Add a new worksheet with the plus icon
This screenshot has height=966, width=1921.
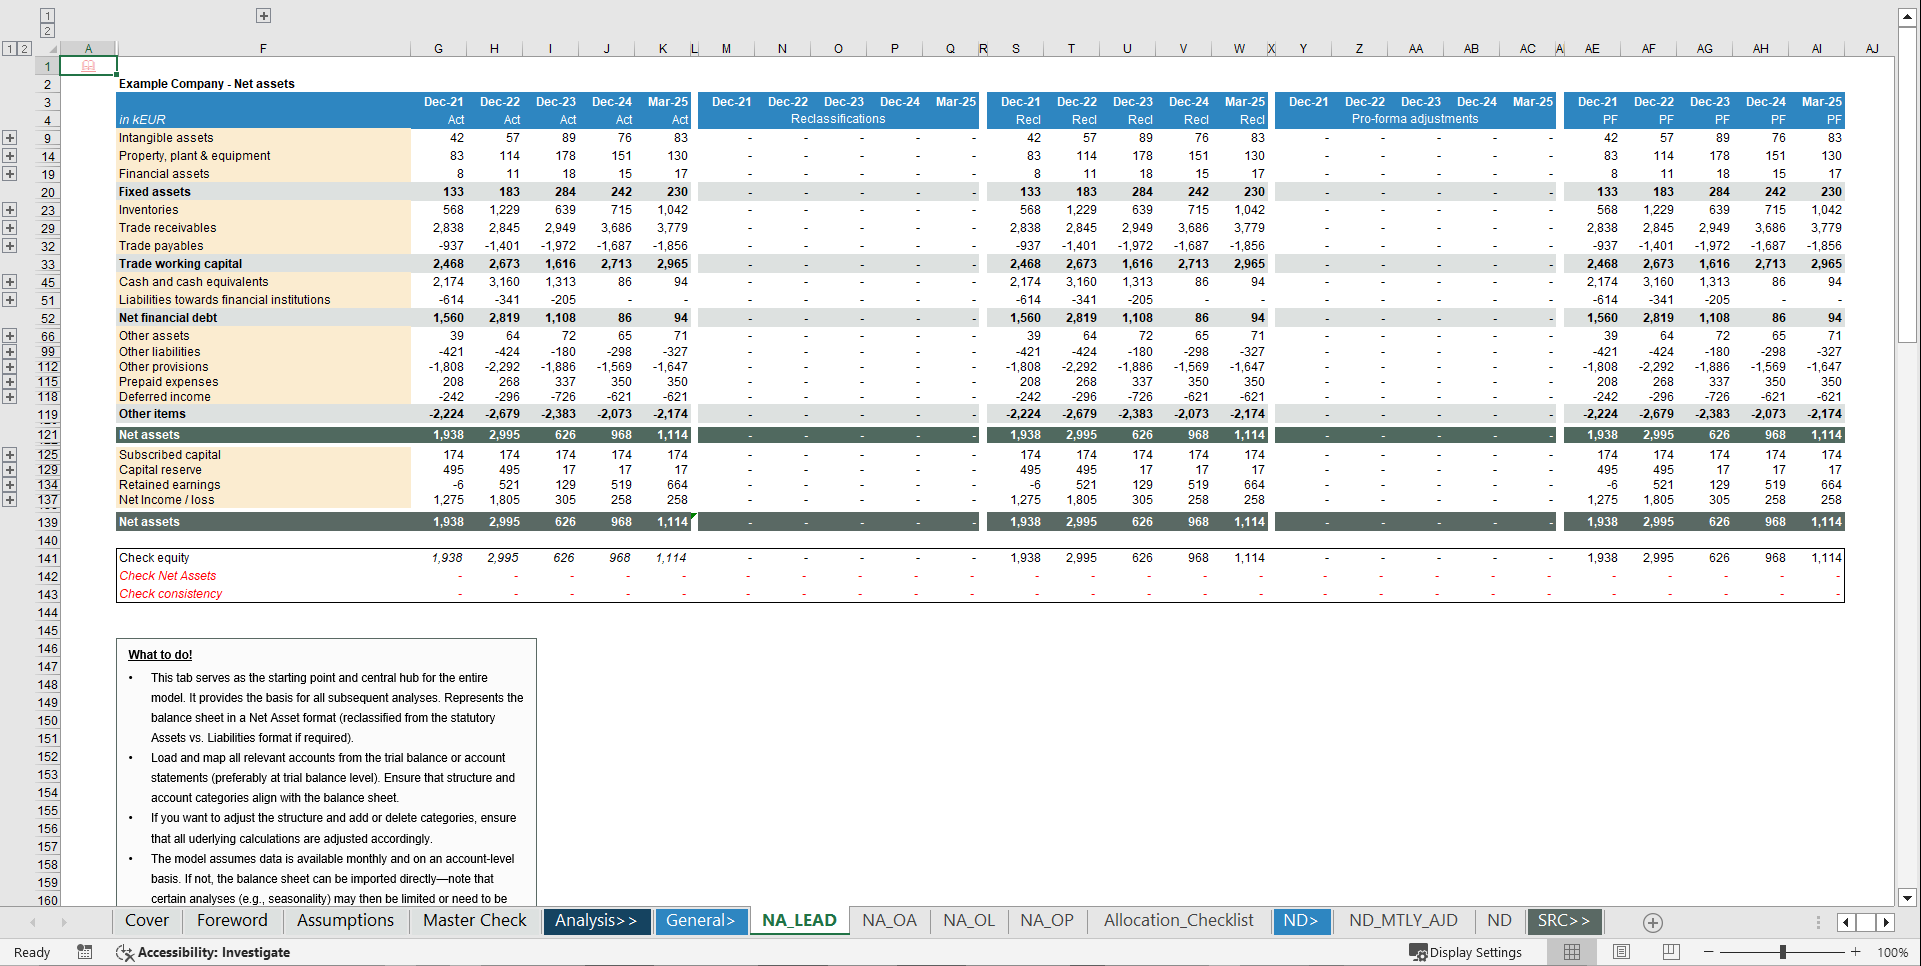(x=1652, y=922)
